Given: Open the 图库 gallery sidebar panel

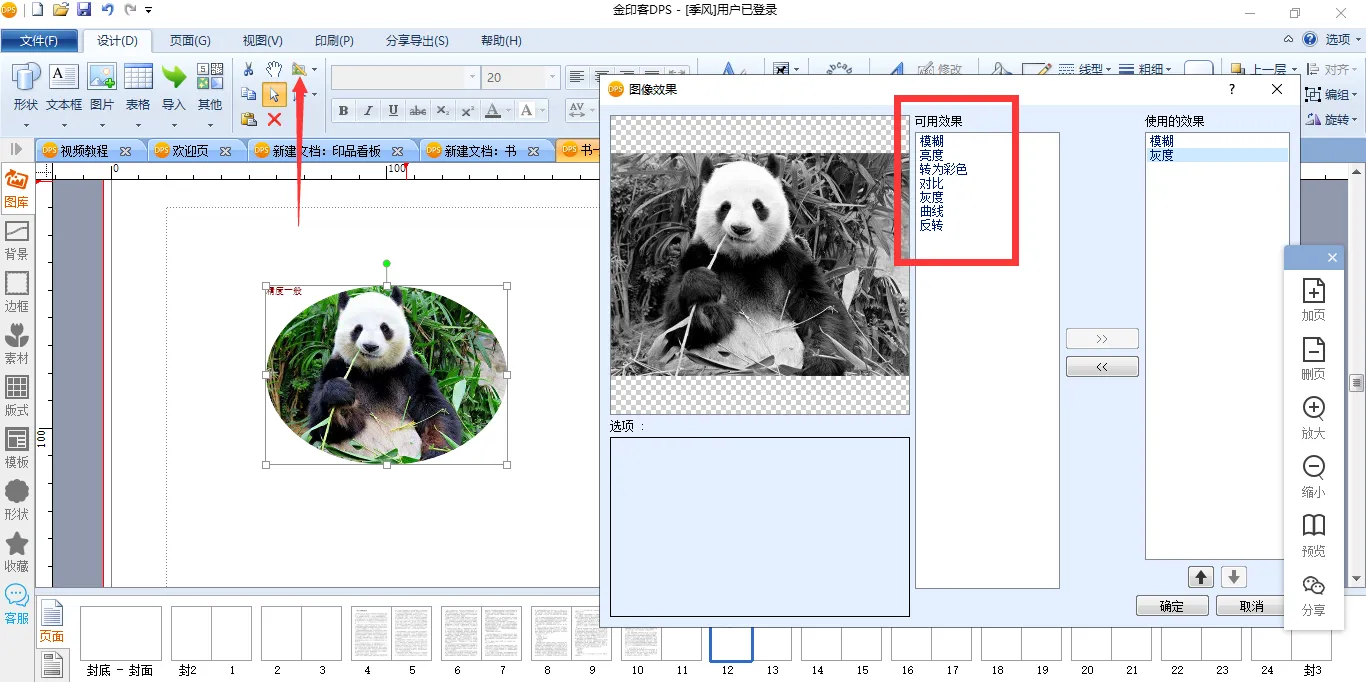Looking at the screenshot, I should [17, 189].
